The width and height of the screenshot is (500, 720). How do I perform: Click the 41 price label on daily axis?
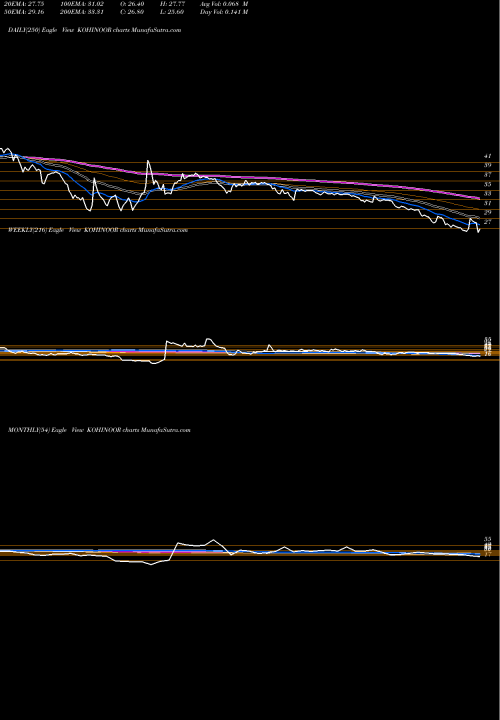pyautogui.click(x=488, y=156)
